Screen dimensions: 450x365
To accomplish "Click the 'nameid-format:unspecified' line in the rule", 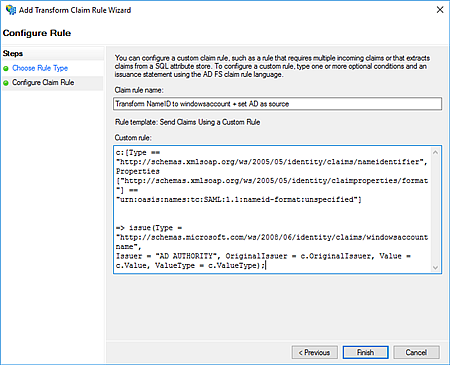I will (239, 199).
